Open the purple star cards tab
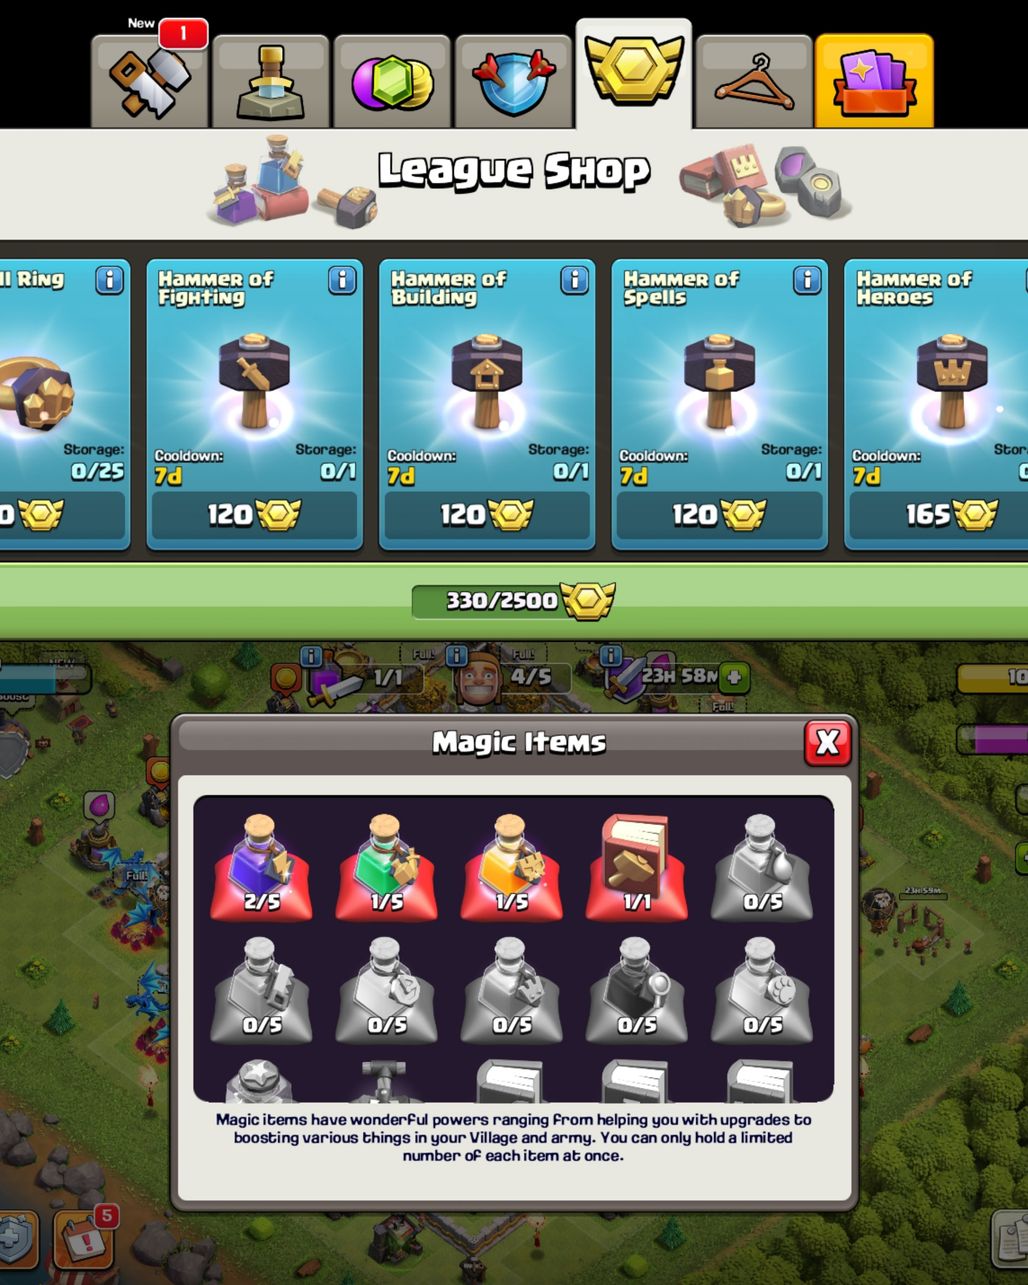 874,82
